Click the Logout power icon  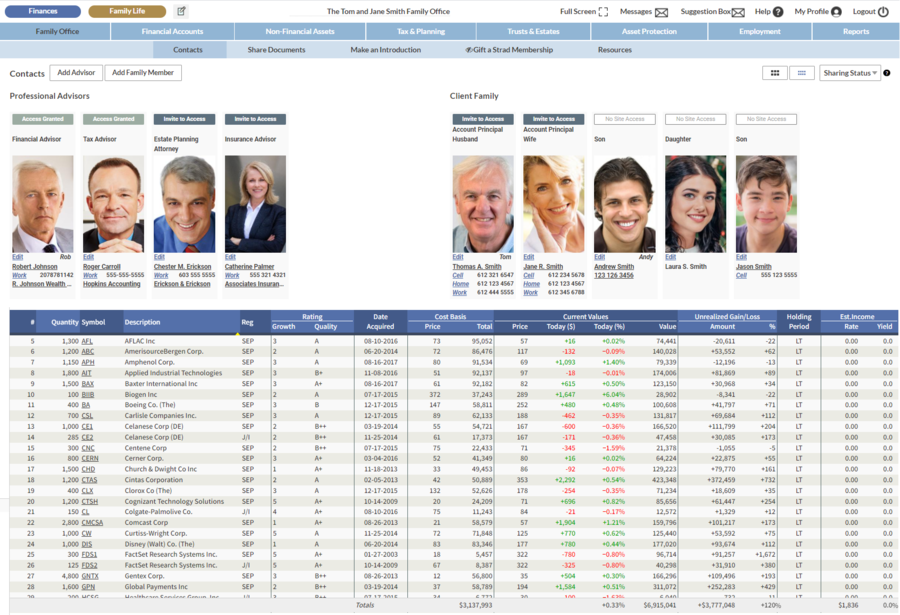tap(883, 12)
